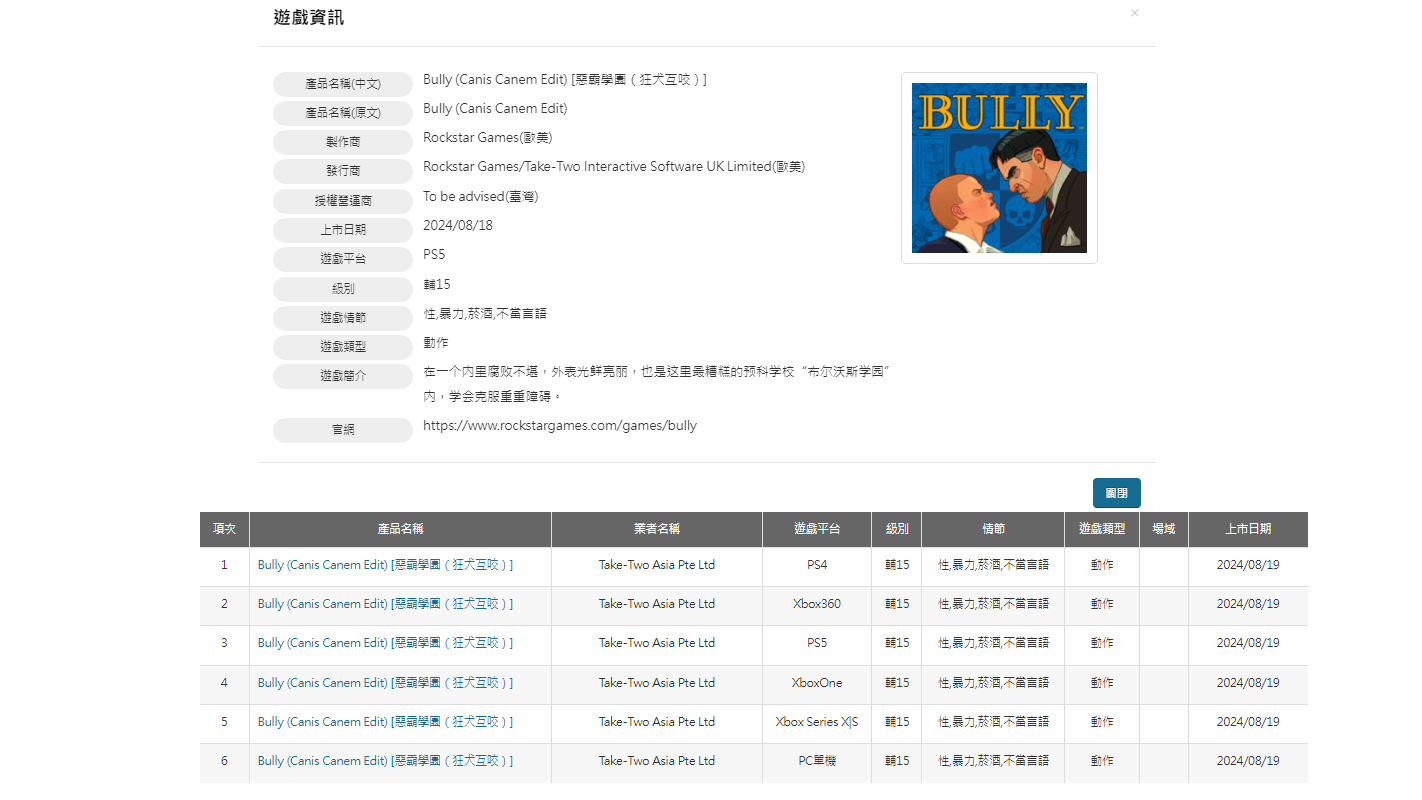
Task: Click the 授權營運商 label pill
Action: coord(343,201)
